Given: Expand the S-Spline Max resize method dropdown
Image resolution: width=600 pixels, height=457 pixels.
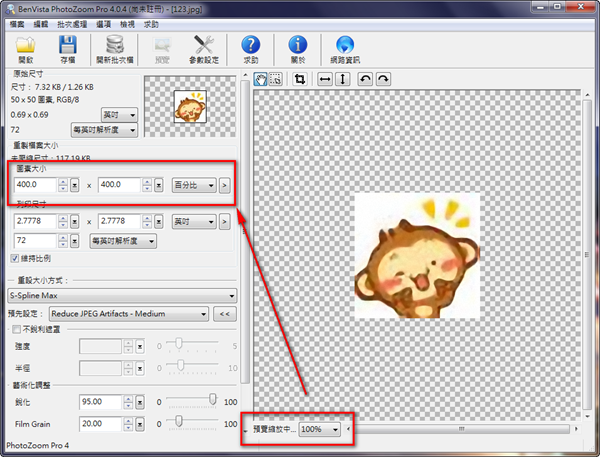Looking at the screenshot, I should point(230,295).
